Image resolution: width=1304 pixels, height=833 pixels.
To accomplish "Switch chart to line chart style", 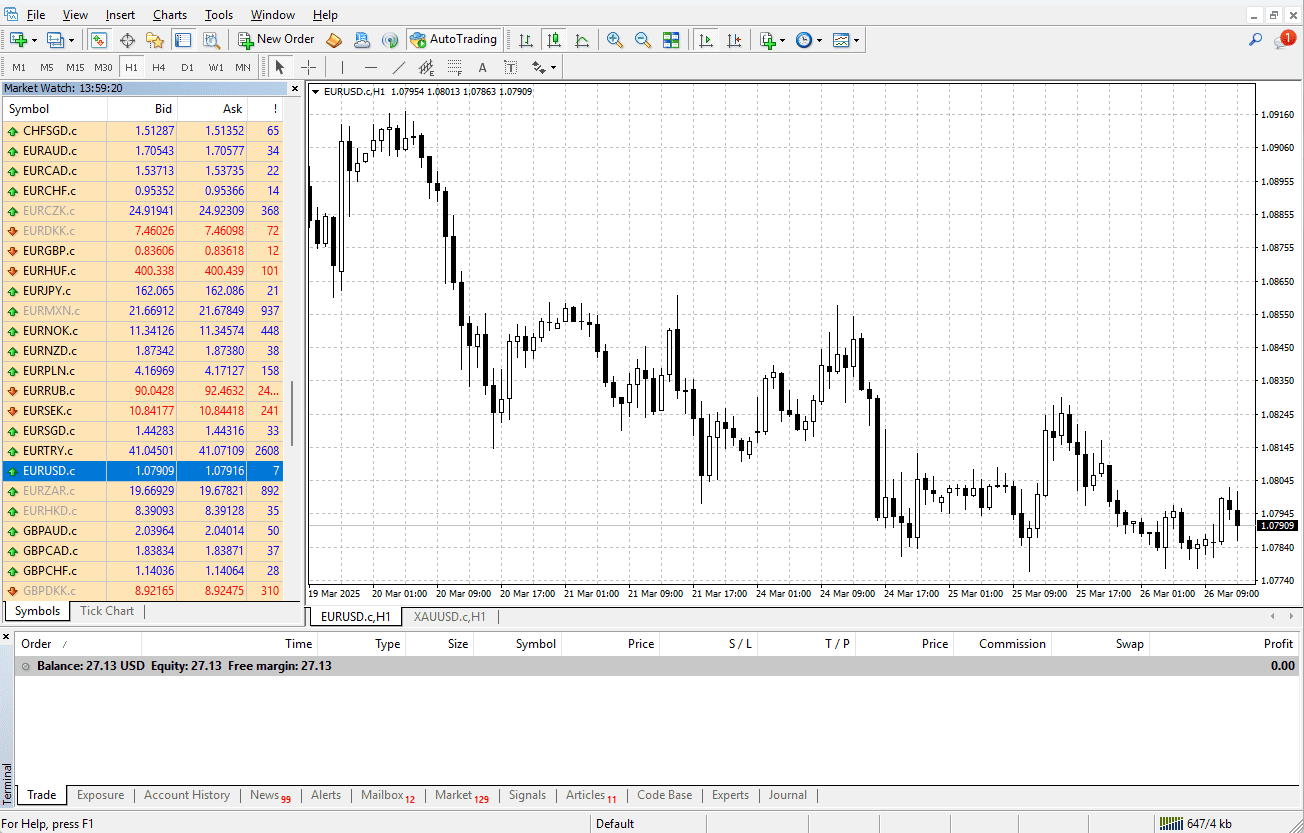I will point(582,40).
